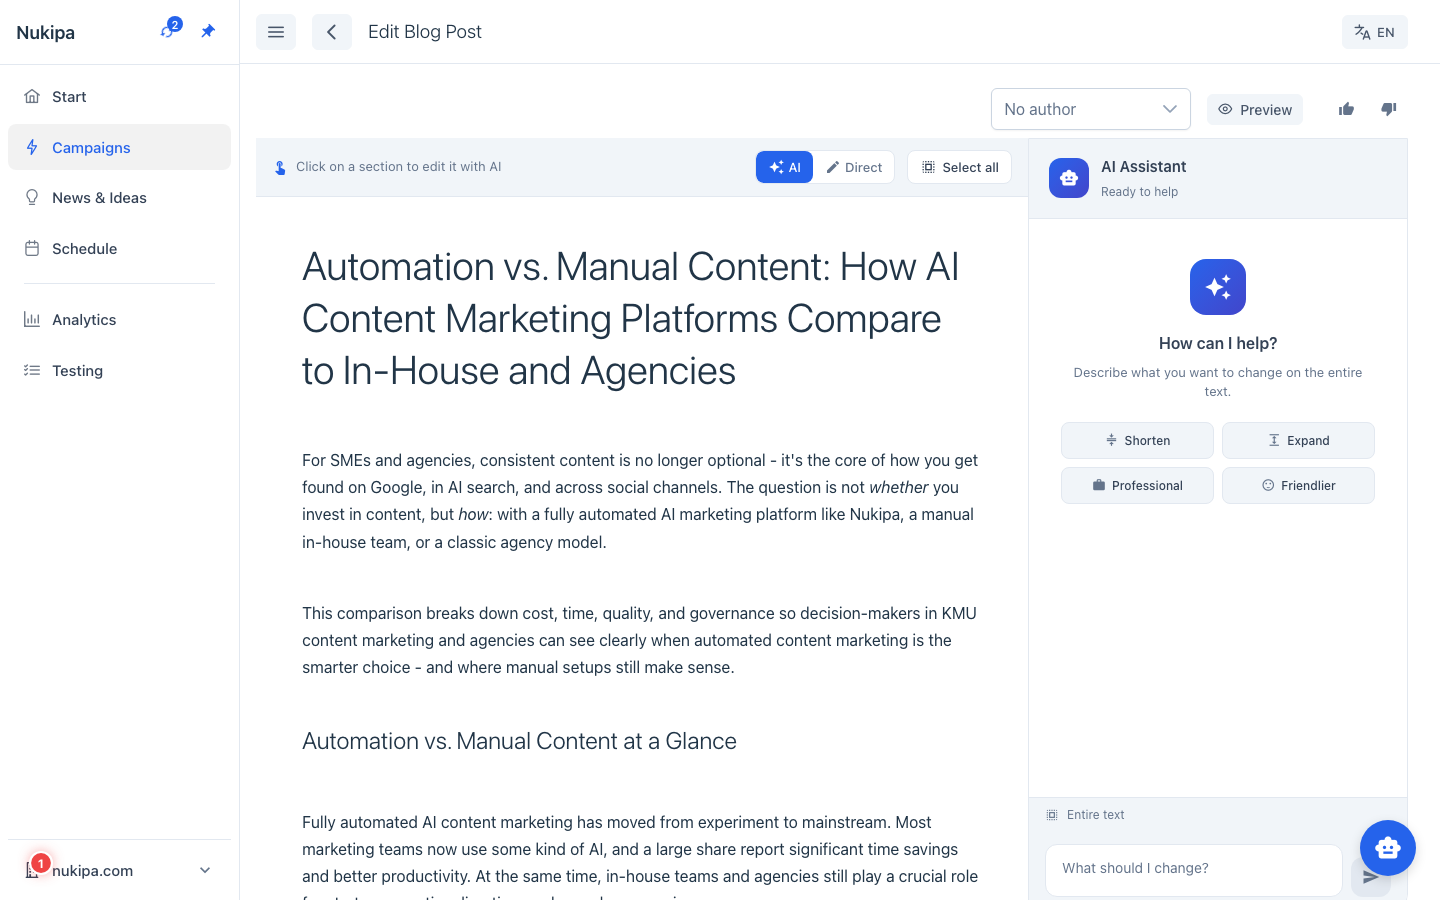1440x900 pixels.
Task: Navigate to the Testing section
Action: (76, 370)
